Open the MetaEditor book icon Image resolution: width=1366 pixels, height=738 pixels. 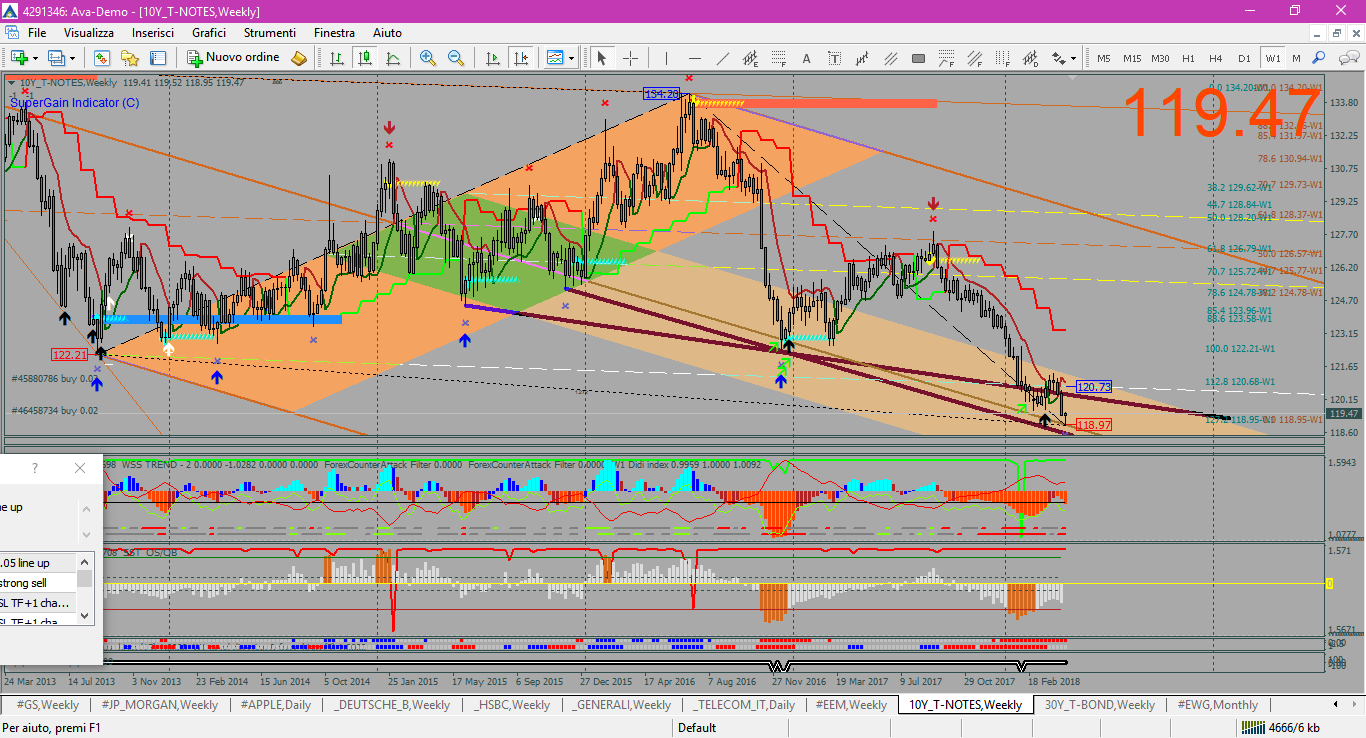(x=299, y=58)
